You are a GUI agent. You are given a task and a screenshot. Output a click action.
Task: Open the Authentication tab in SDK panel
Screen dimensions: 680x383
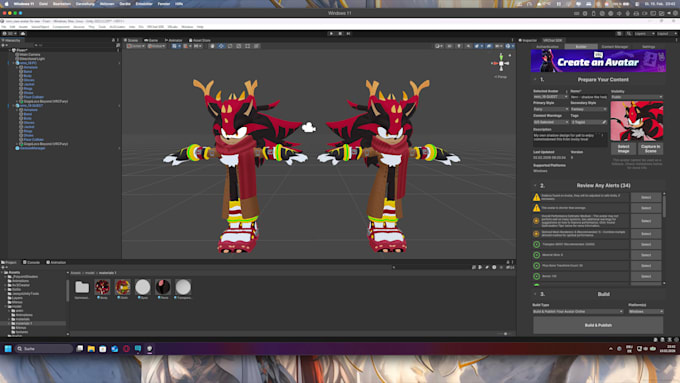[x=547, y=47]
